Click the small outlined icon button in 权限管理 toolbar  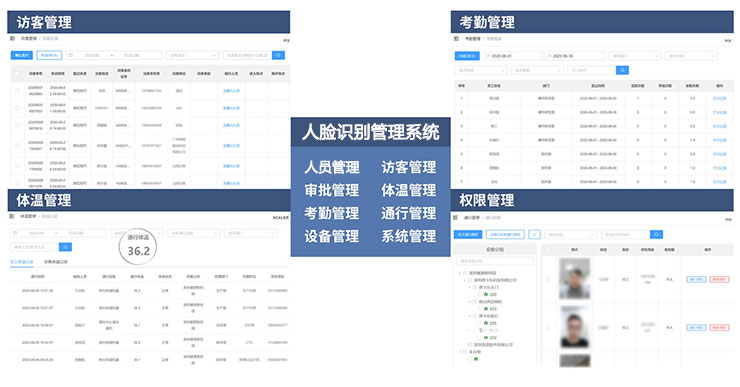pos(534,235)
